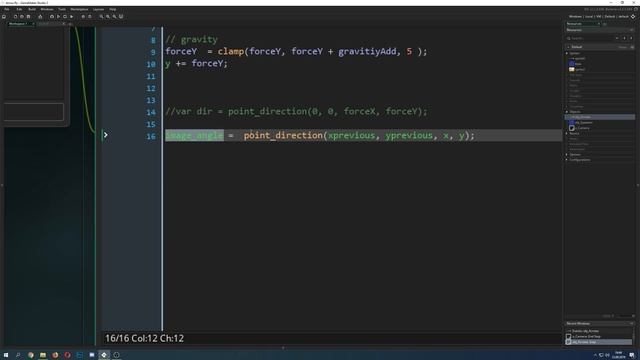Click the save project toolbar icon
Viewport: 640px width, 360px height.
coord(29,17)
